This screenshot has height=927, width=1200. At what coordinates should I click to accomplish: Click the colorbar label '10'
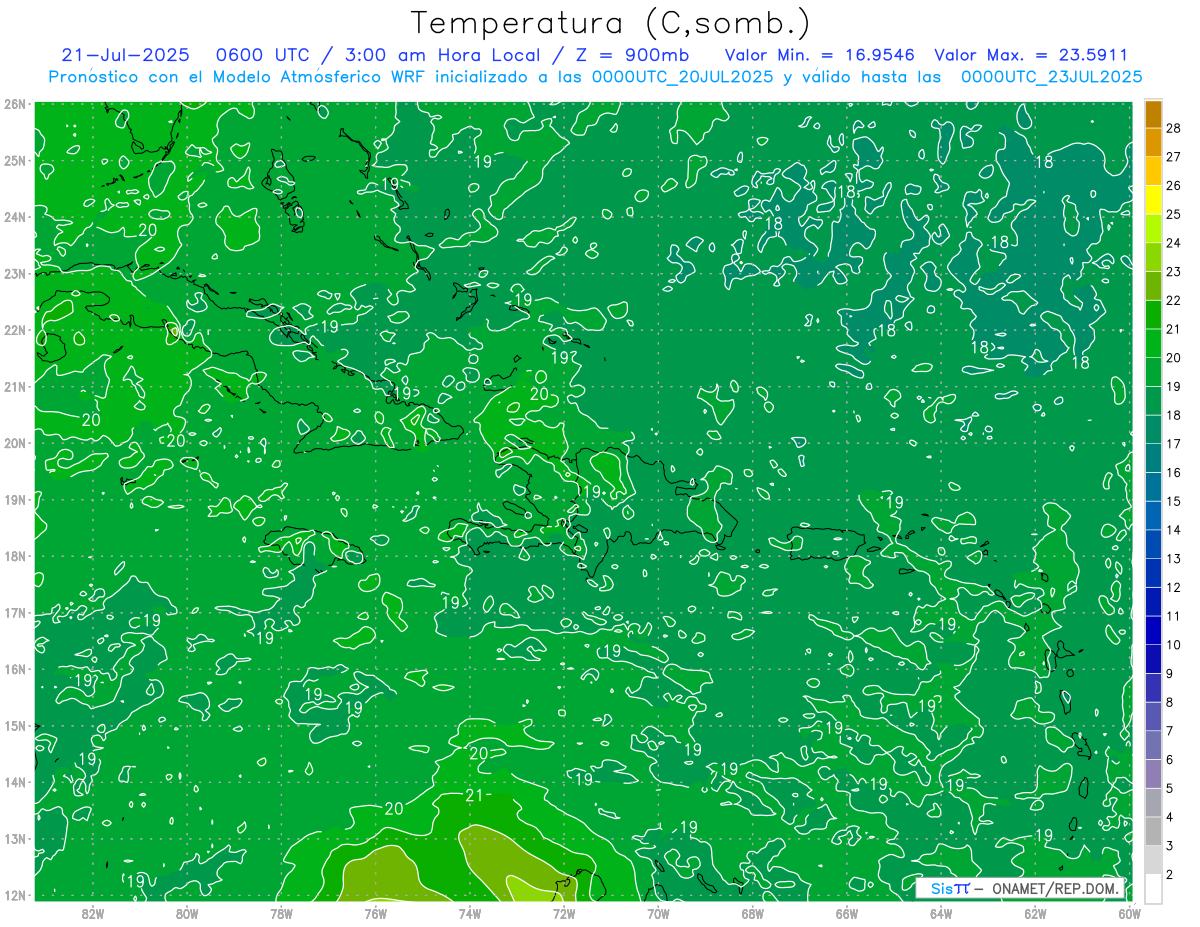tap(1174, 645)
